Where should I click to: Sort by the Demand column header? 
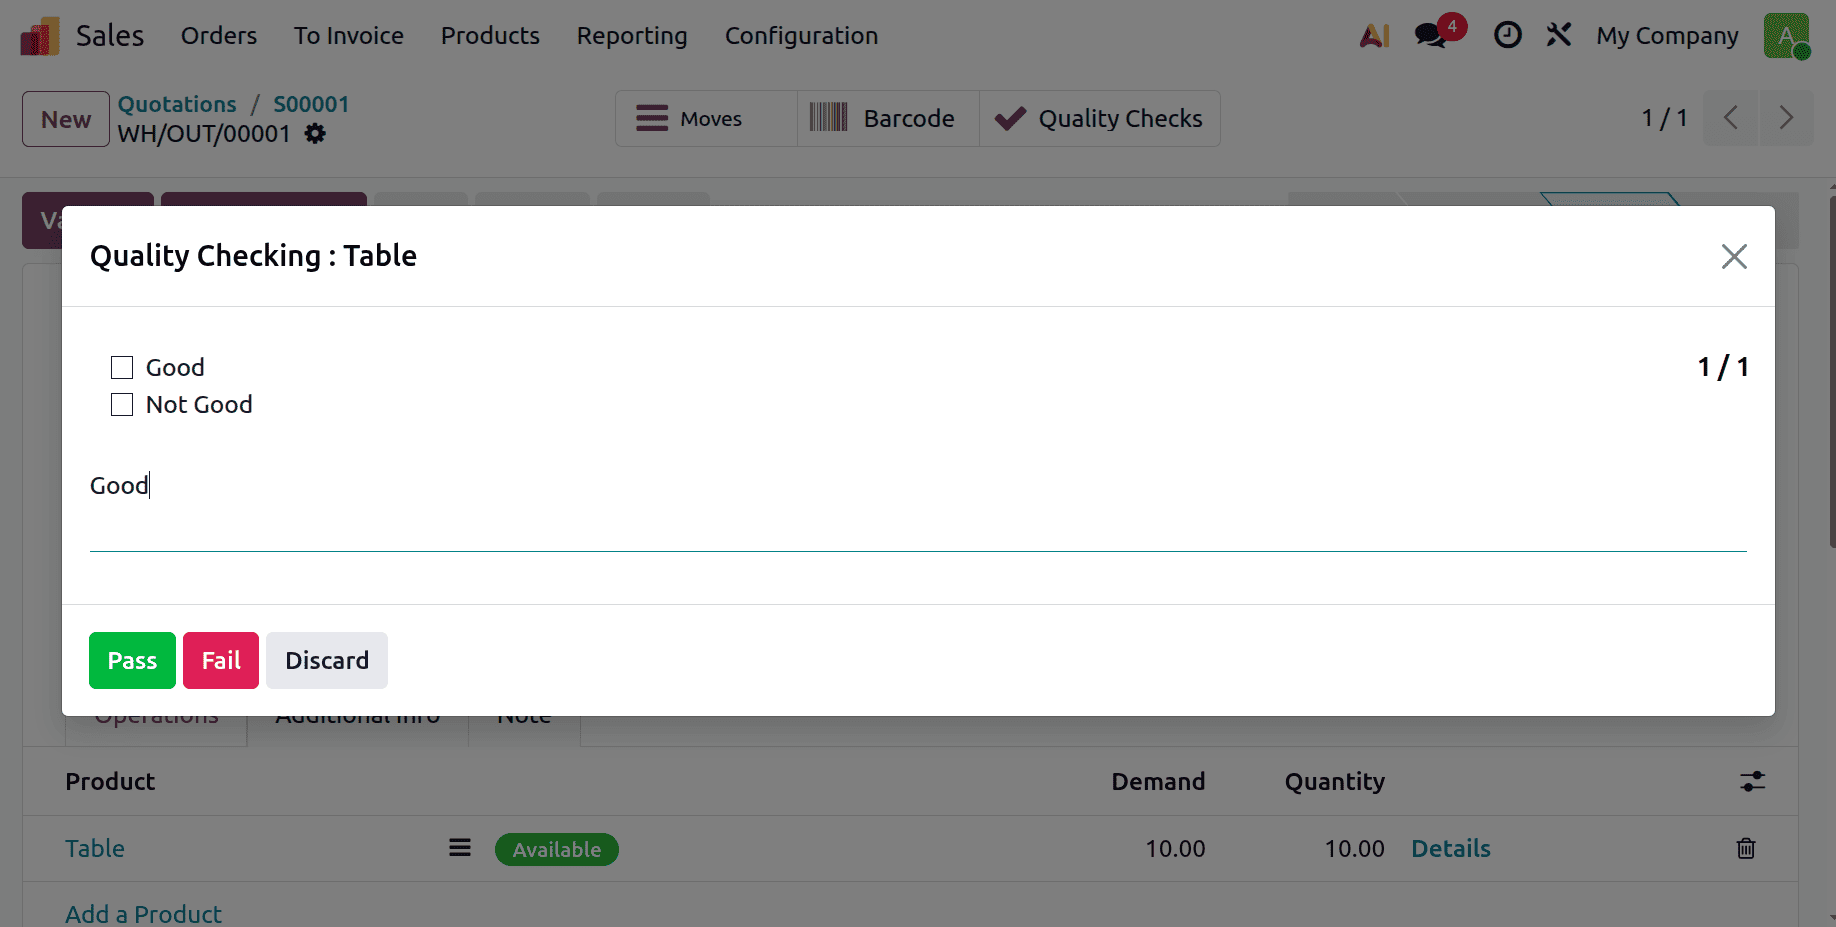pyautogui.click(x=1158, y=782)
